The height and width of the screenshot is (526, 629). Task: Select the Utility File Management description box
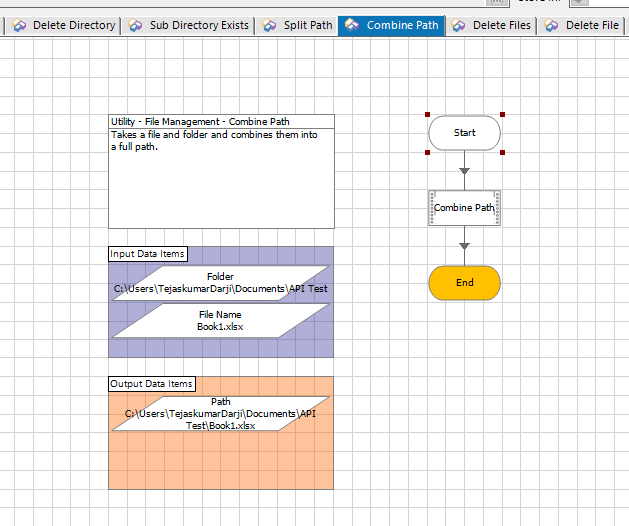click(221, 180)
